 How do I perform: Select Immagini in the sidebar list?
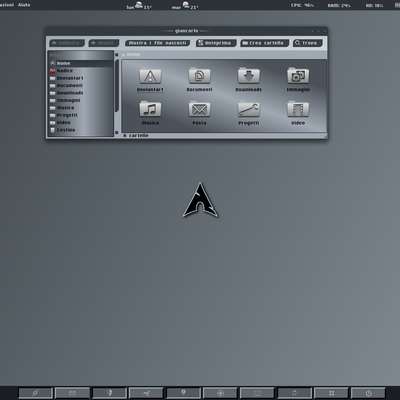pyautogui.click(x=81, y=100)
